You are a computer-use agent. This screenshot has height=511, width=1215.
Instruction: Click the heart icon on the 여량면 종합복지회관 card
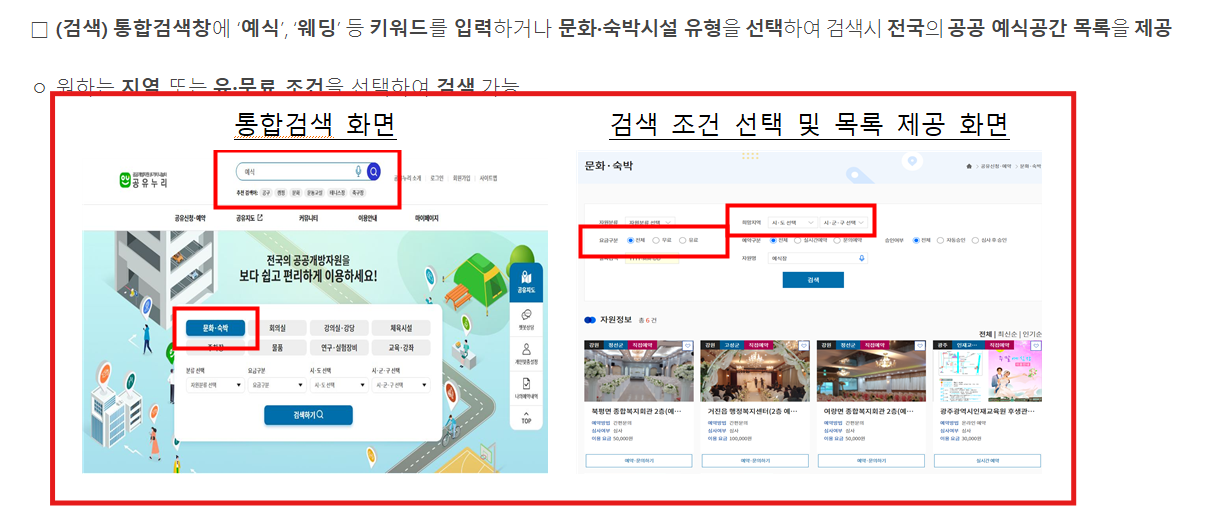[920, 346]
